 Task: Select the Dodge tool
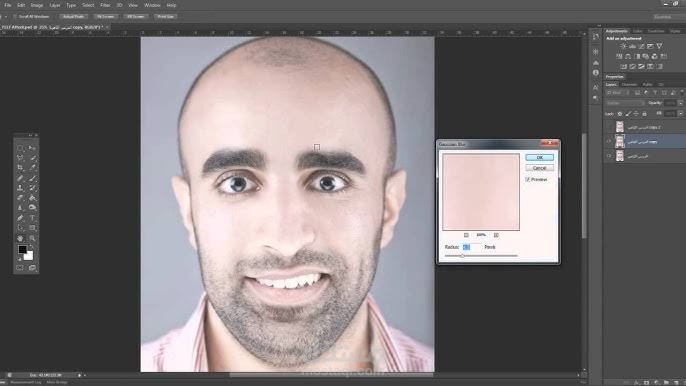[x=32, y=208]
